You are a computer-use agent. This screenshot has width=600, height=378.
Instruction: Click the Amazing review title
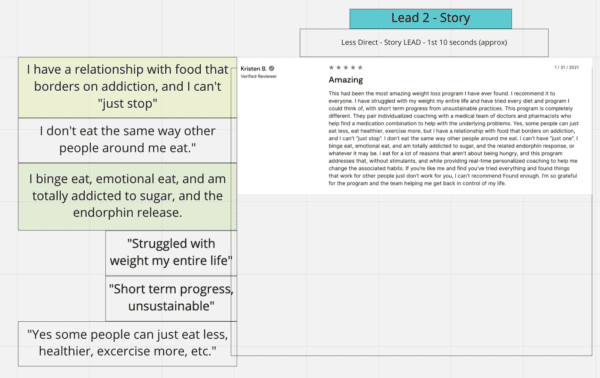[x=346, y=80]
